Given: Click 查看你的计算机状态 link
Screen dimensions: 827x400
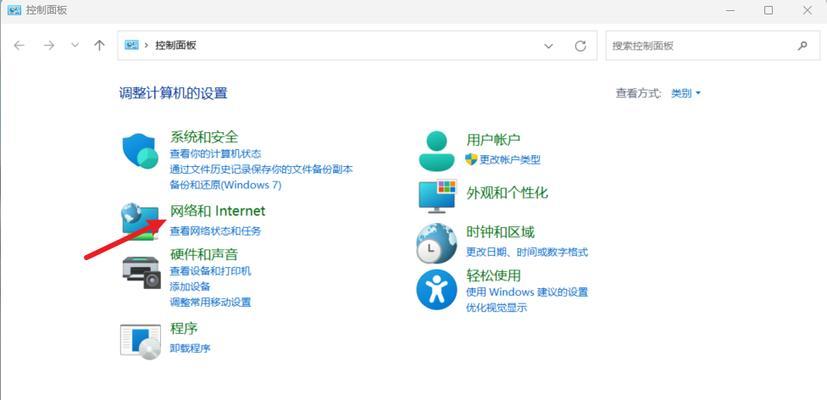Looking at the screenshot, I should pyautogui.click(x=215, y=154).
